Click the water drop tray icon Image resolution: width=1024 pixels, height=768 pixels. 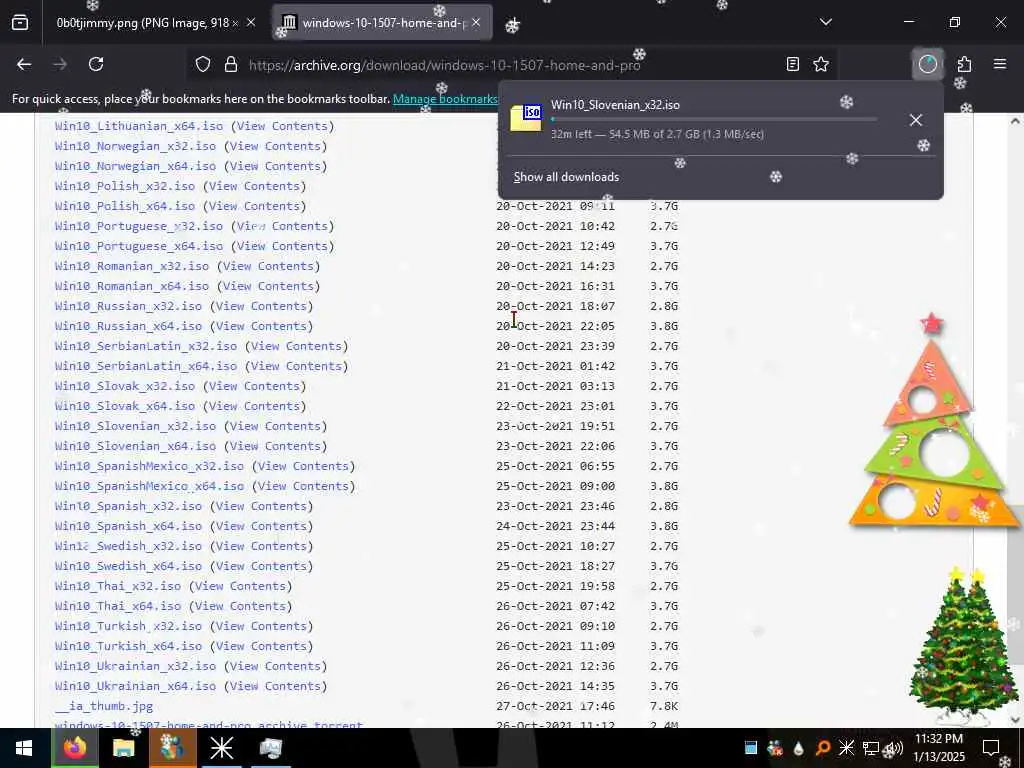799,748
